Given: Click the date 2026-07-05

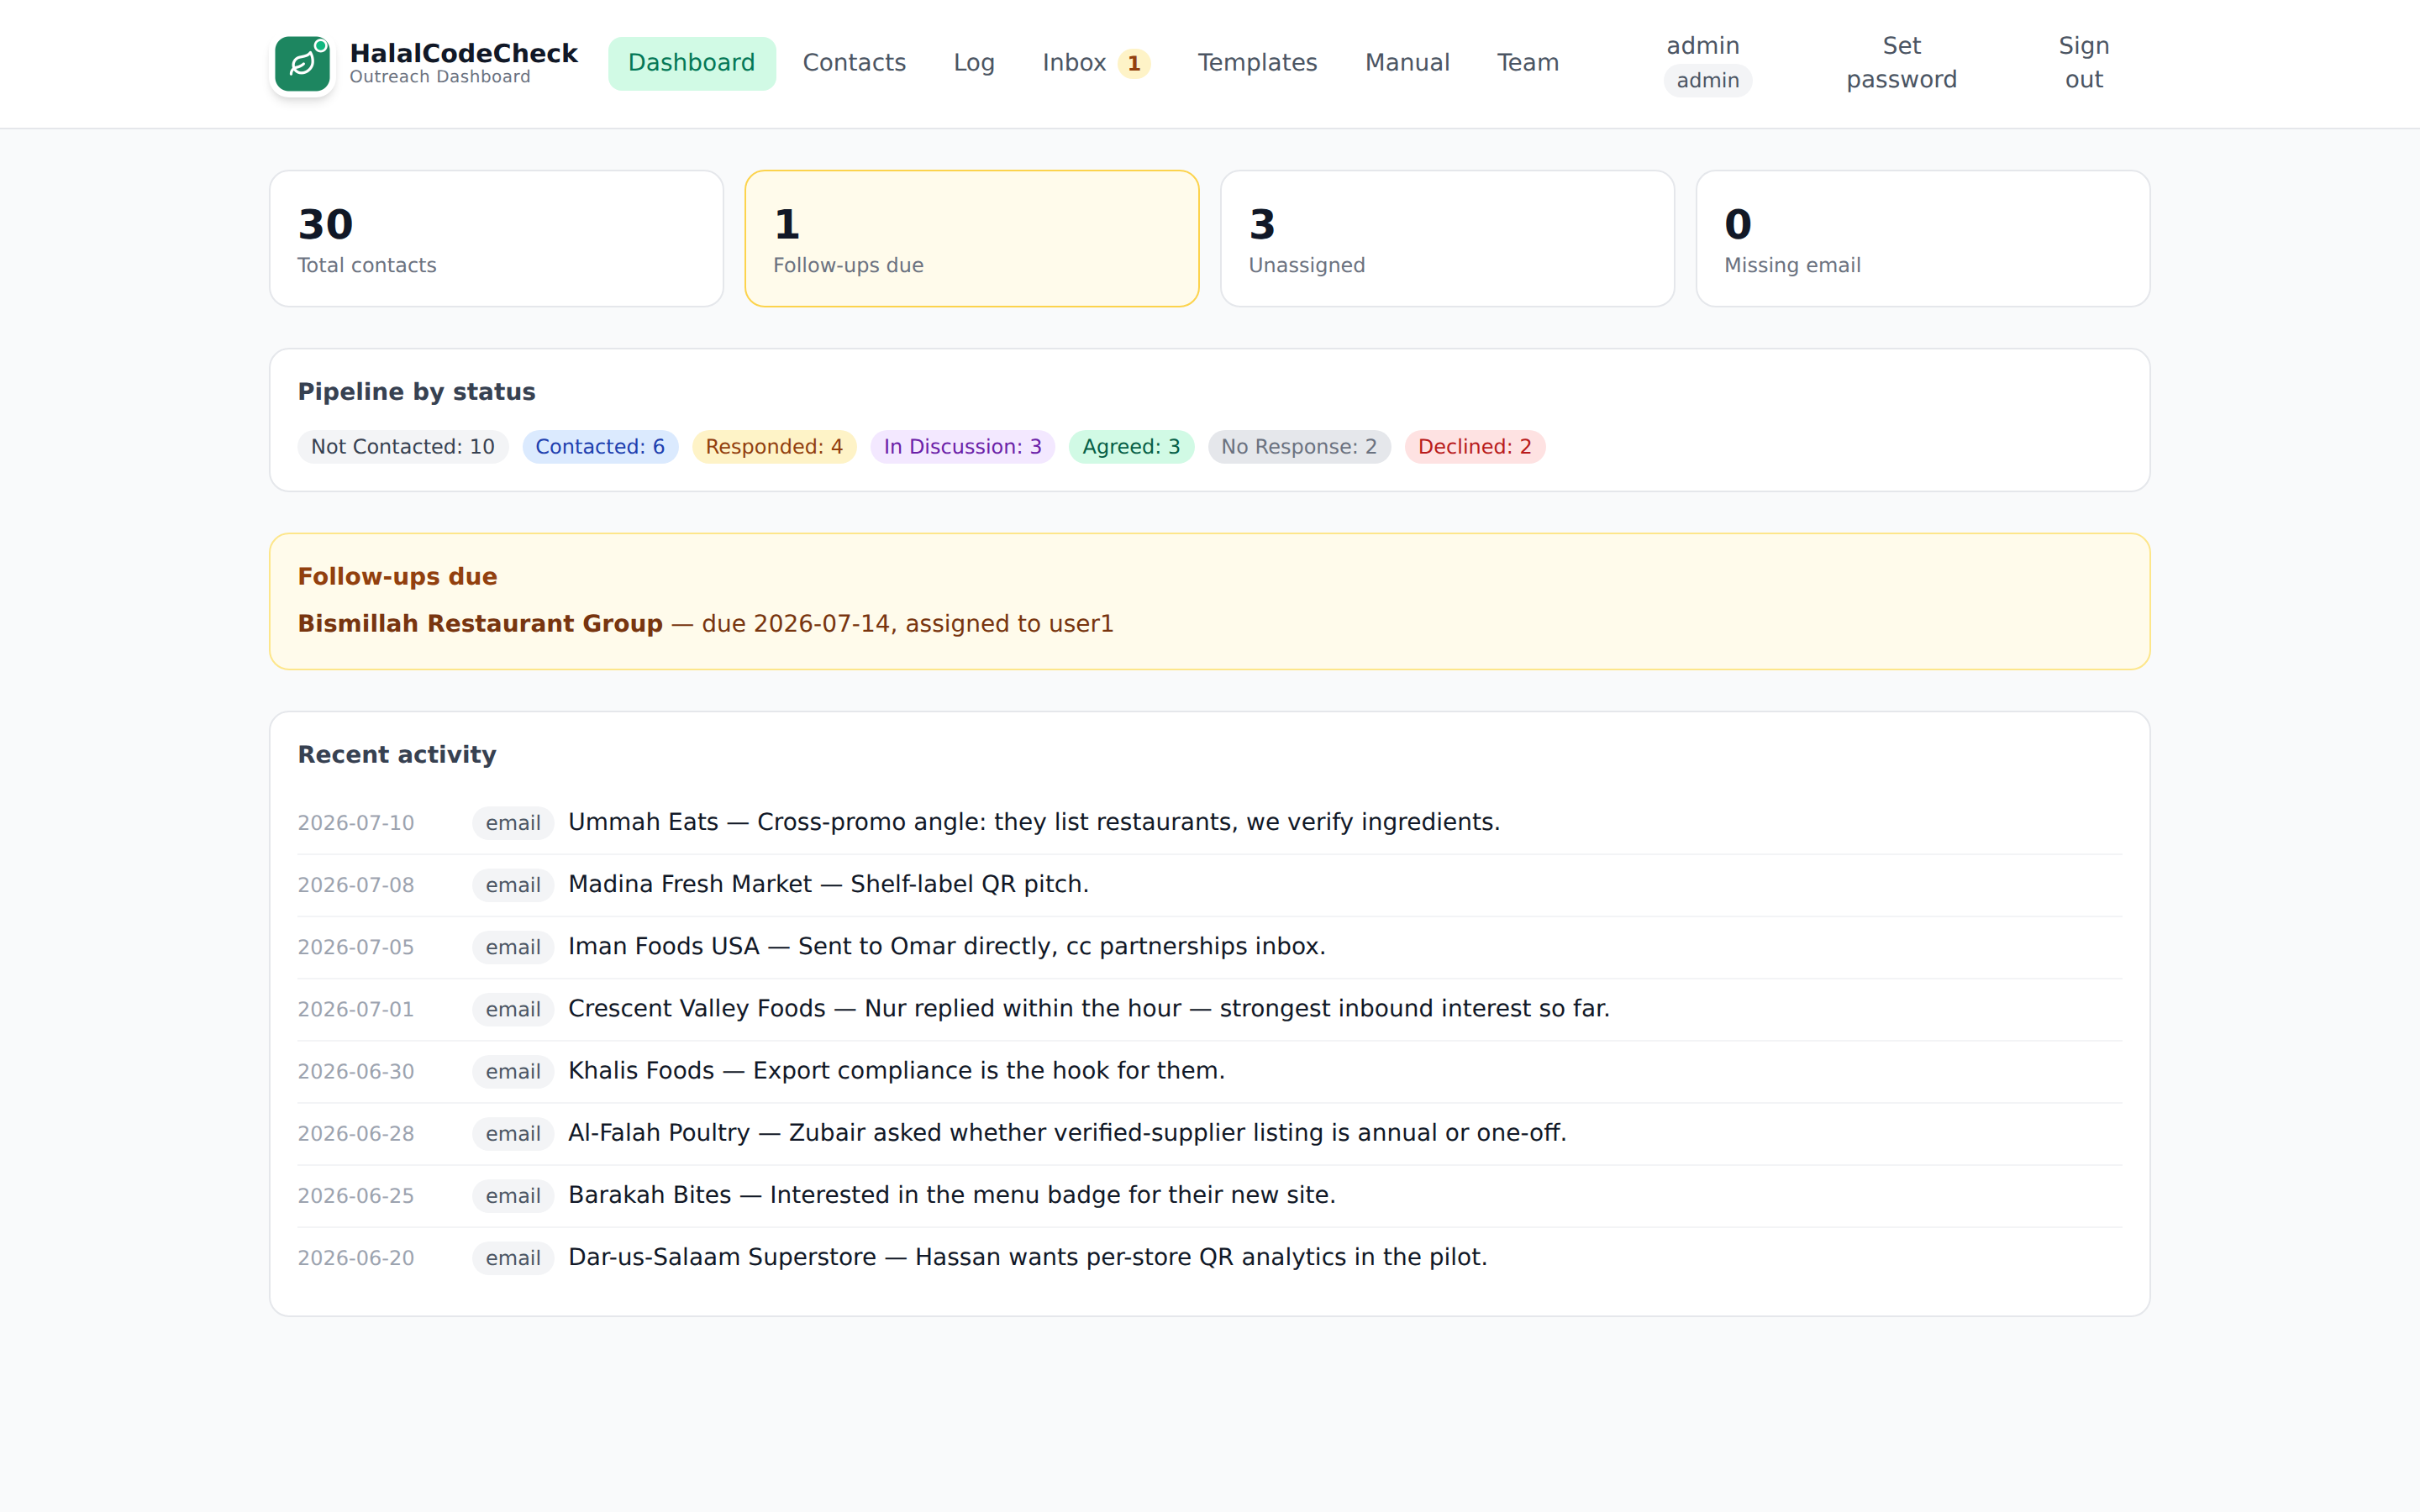Looking at the screenshot, I should (356, 947).
